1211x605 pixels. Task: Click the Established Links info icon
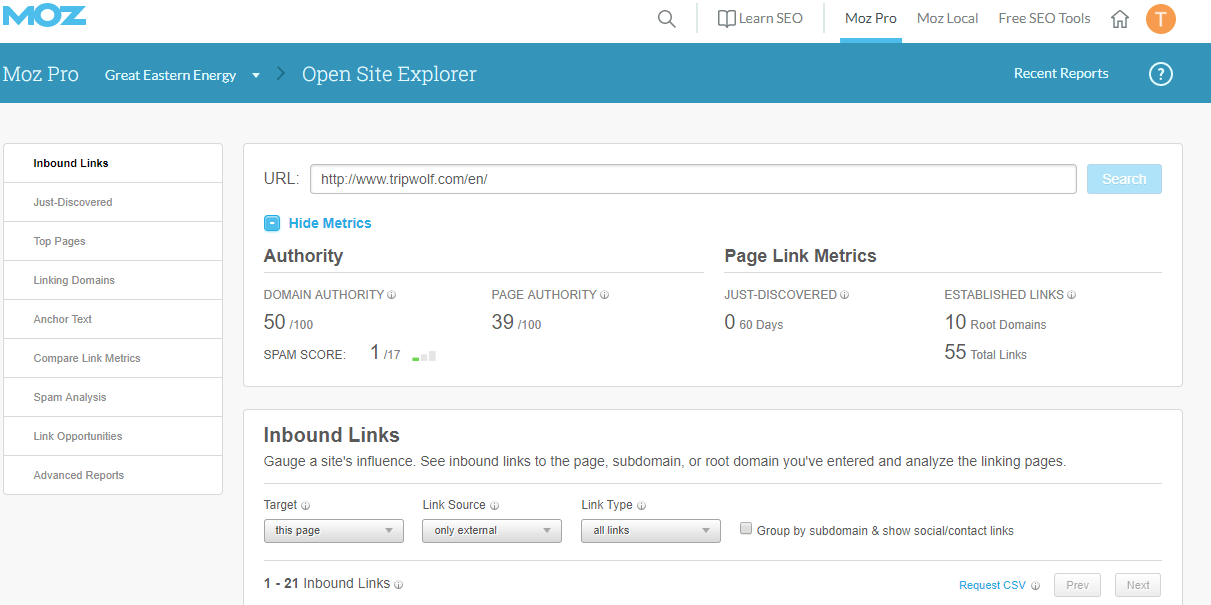click(x=1072, y=295)
